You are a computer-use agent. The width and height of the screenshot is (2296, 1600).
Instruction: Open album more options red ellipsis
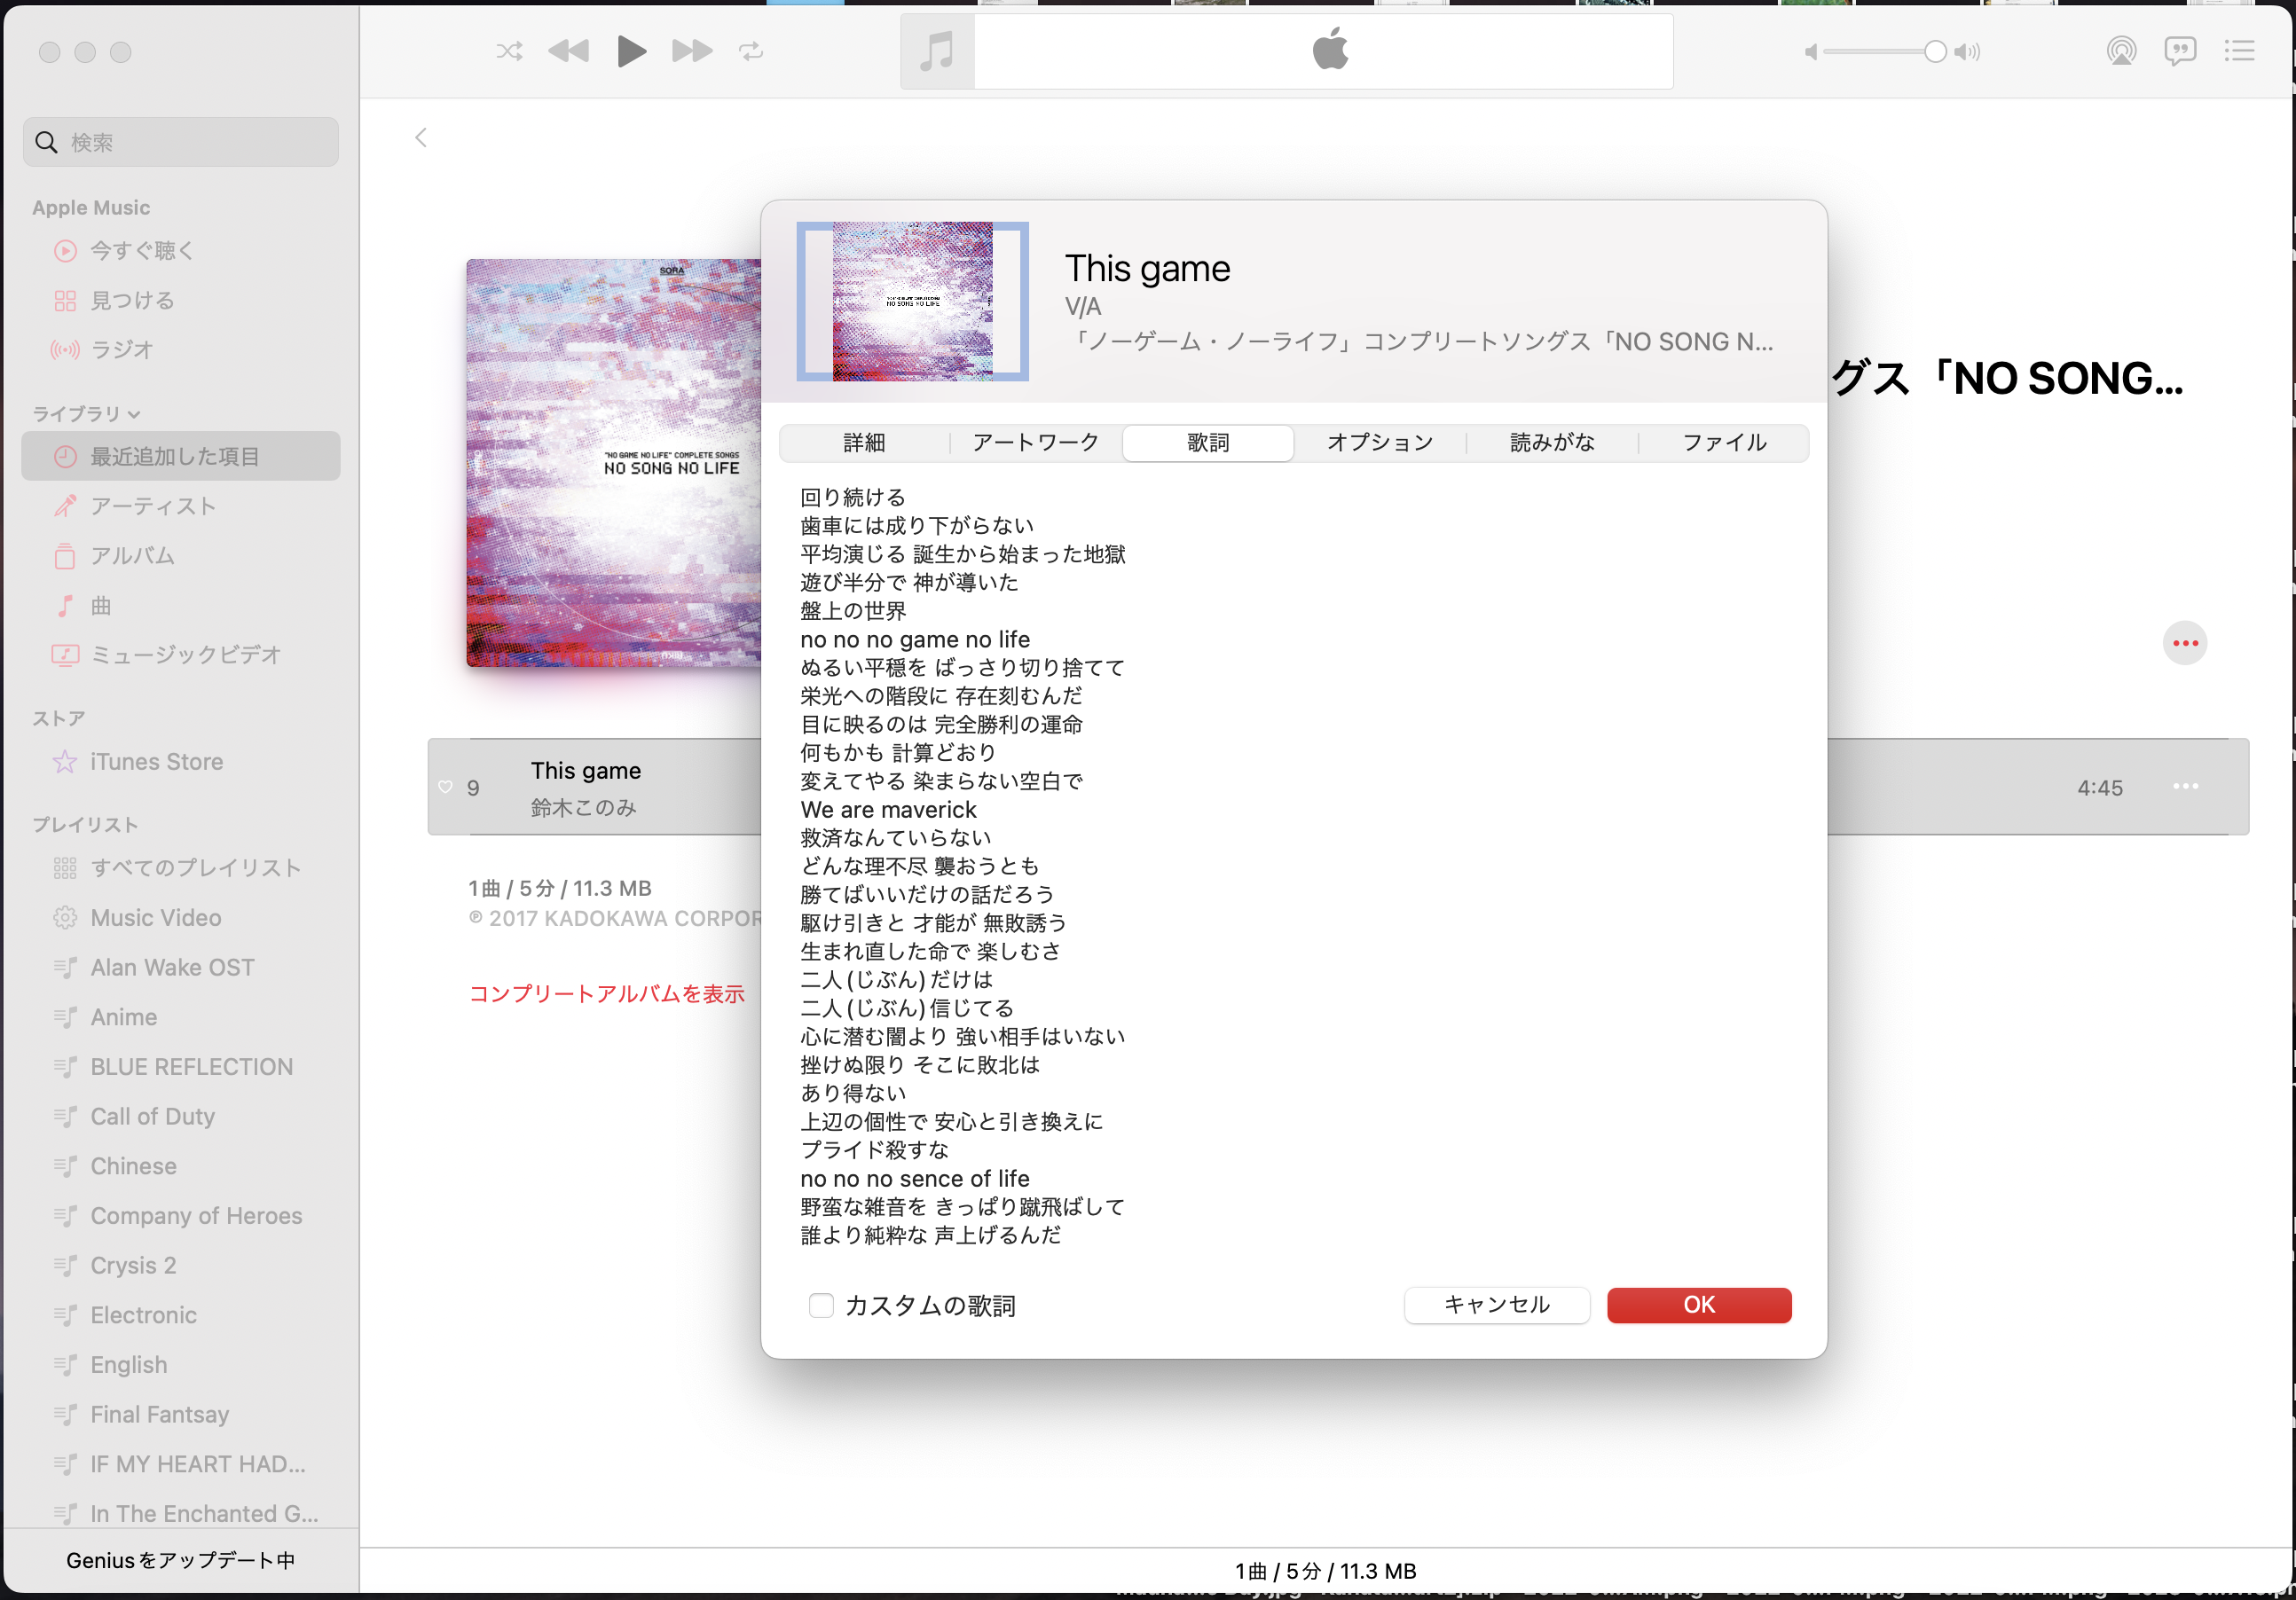pyautogui.click(x=2185, y=643)
